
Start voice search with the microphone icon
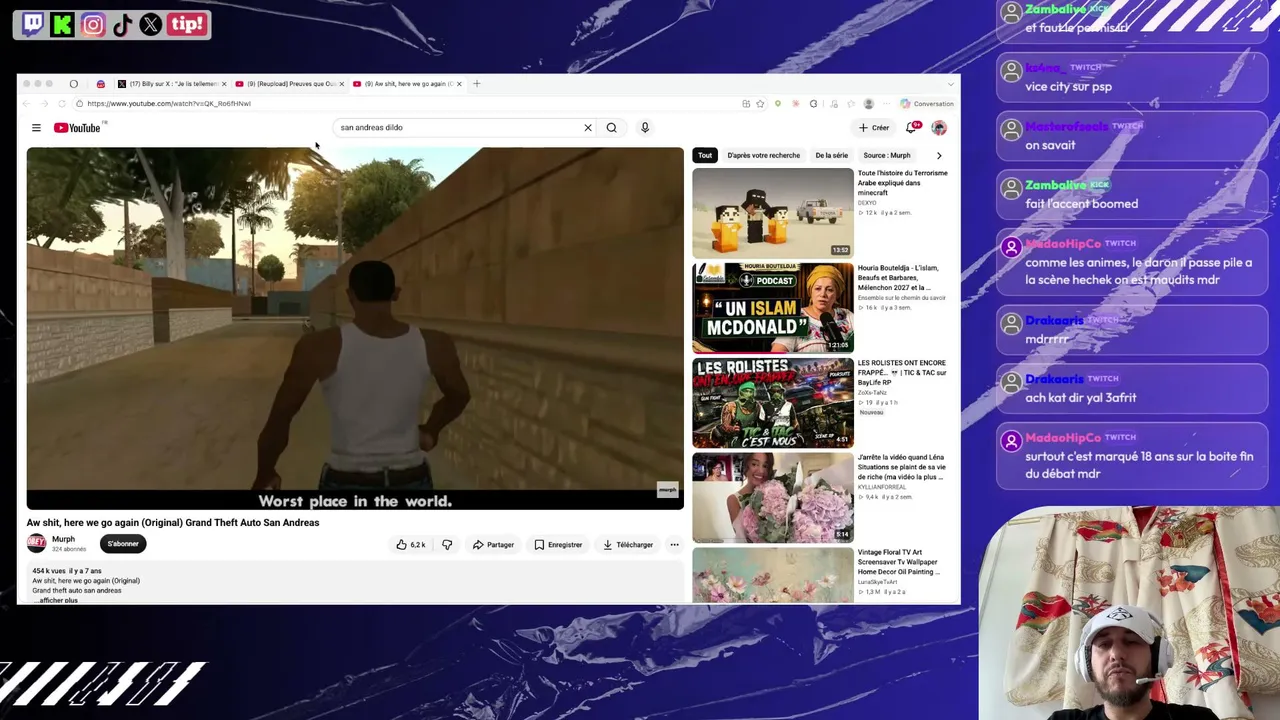coord(645,128)
